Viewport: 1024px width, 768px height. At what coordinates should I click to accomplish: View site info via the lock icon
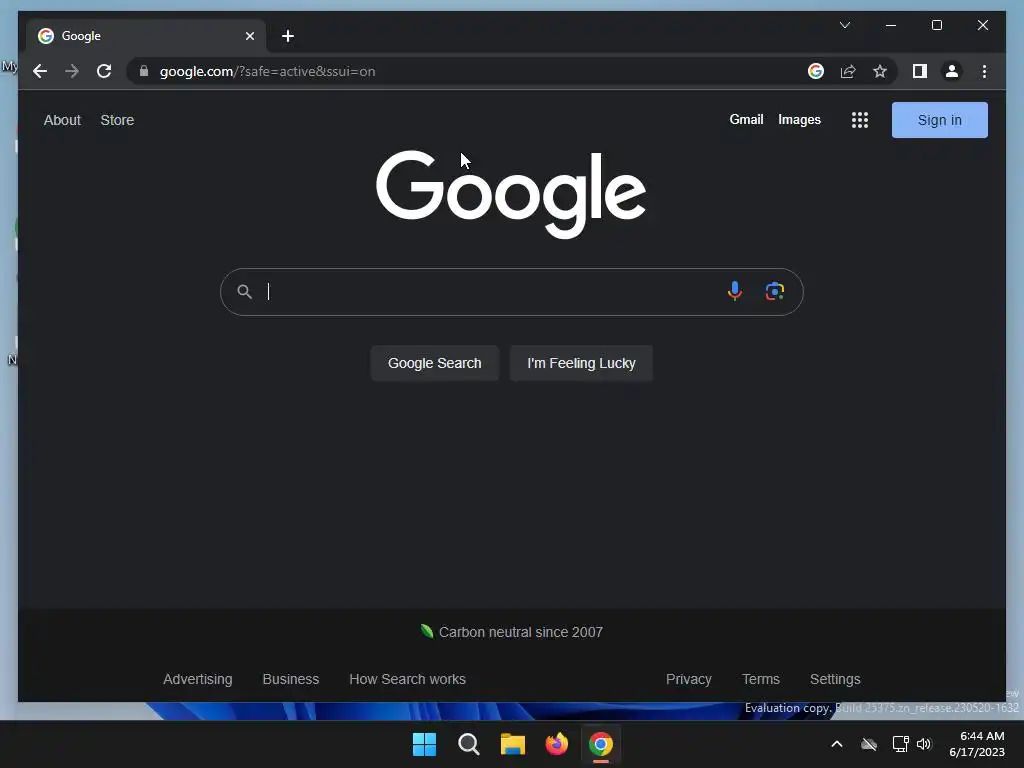coord(144,71)
